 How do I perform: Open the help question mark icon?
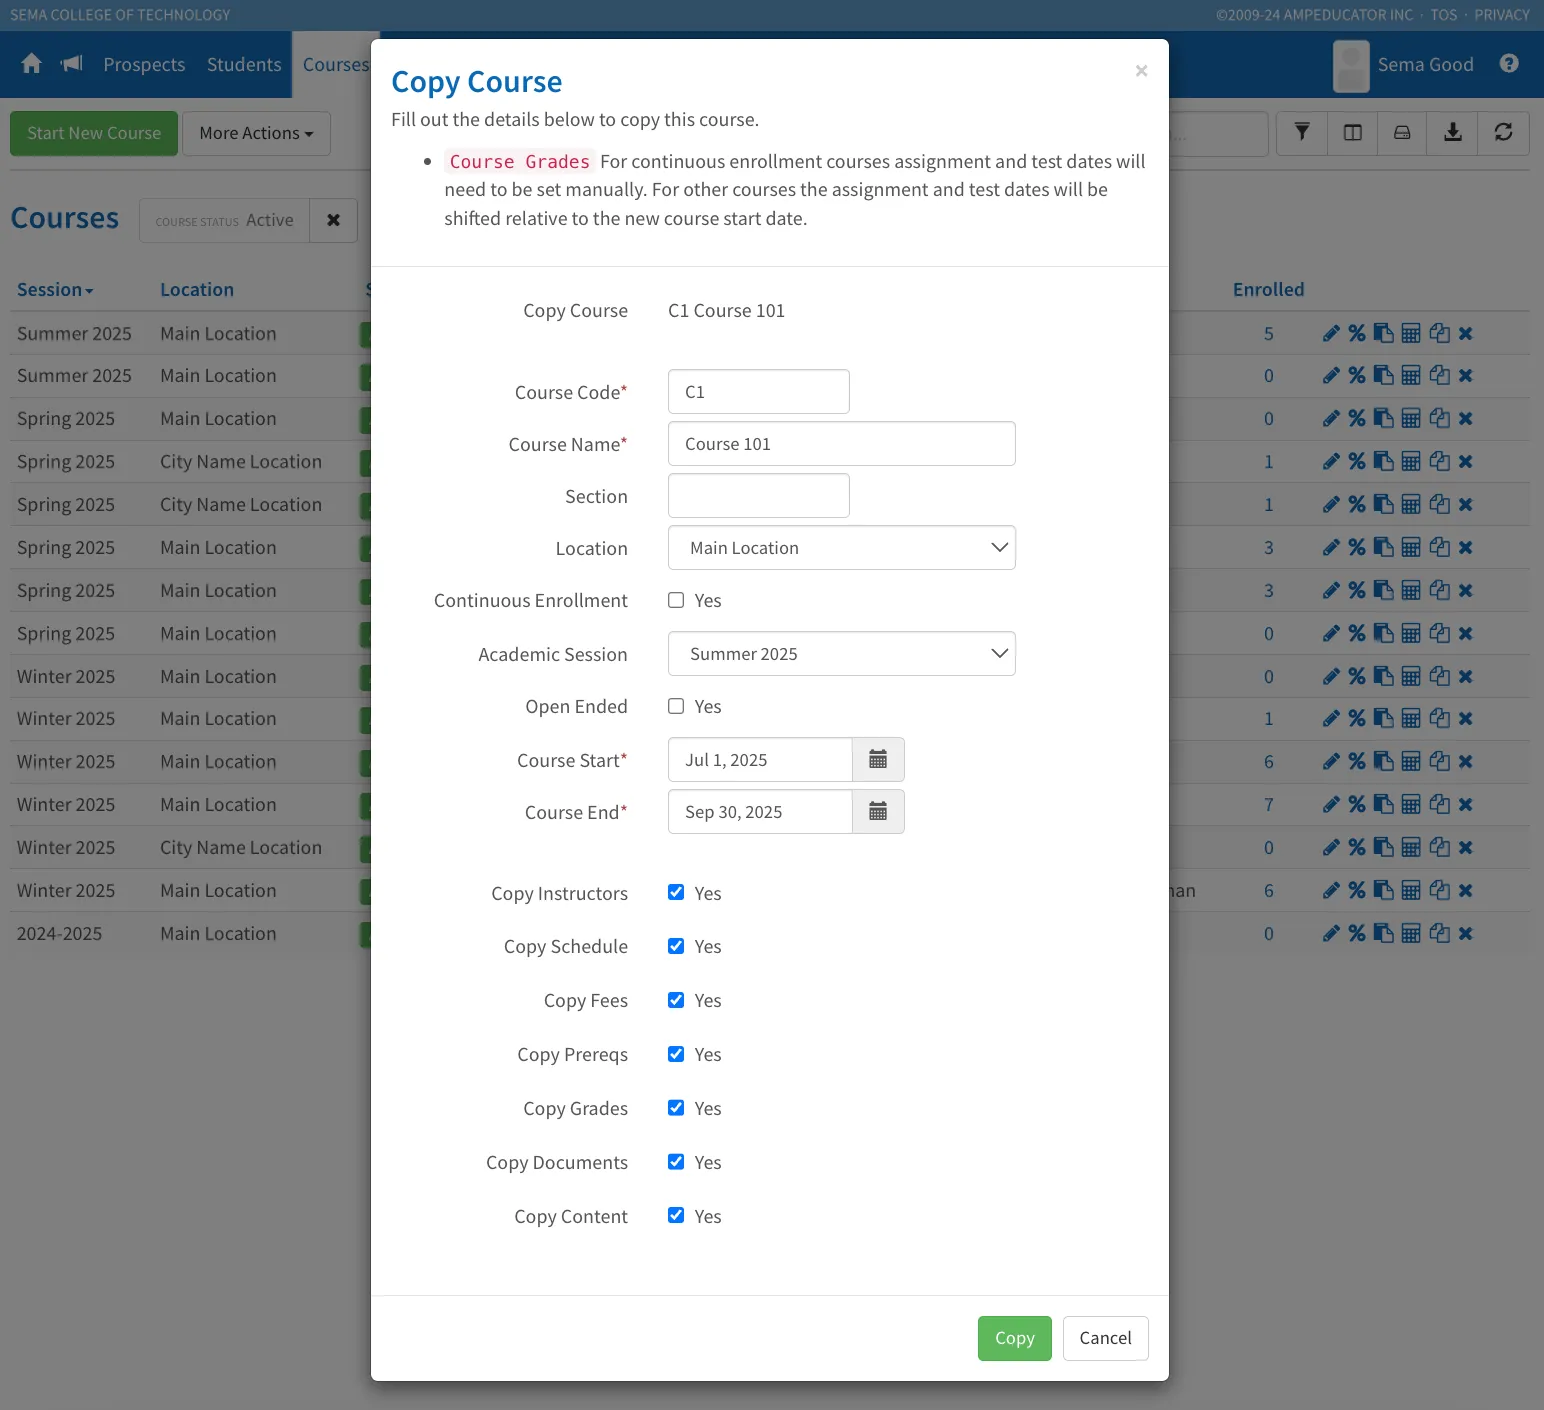pos(1509,64)
